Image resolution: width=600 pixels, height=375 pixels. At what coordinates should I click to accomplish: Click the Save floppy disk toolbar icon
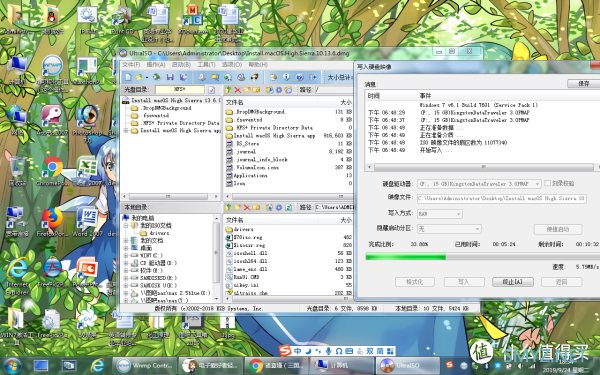coord(170,77)
